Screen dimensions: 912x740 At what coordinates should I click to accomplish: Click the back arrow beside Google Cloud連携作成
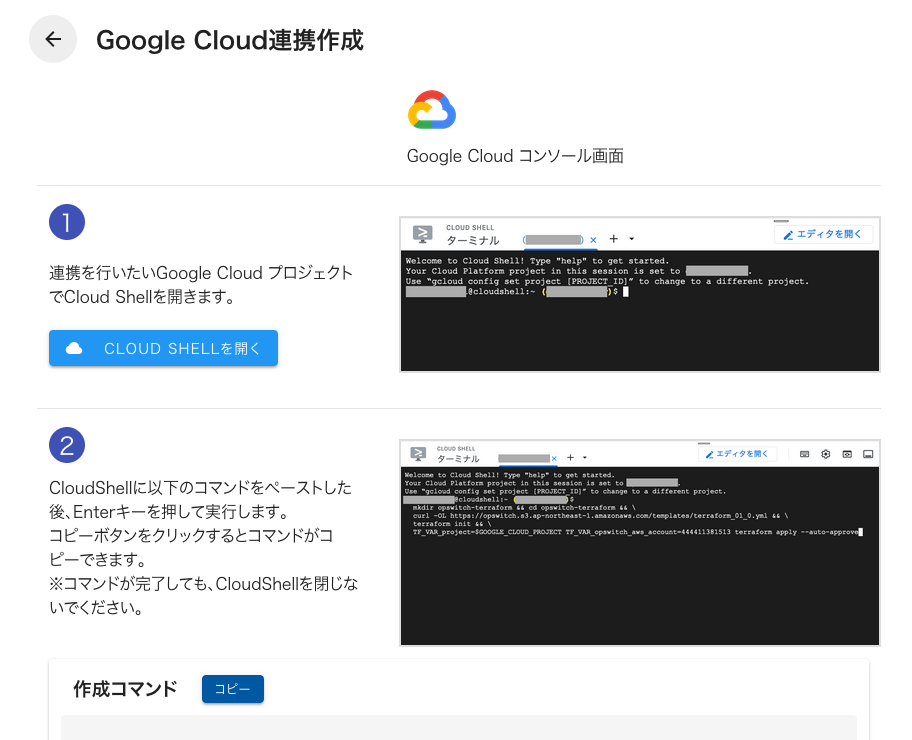click(x=53, y=39)
